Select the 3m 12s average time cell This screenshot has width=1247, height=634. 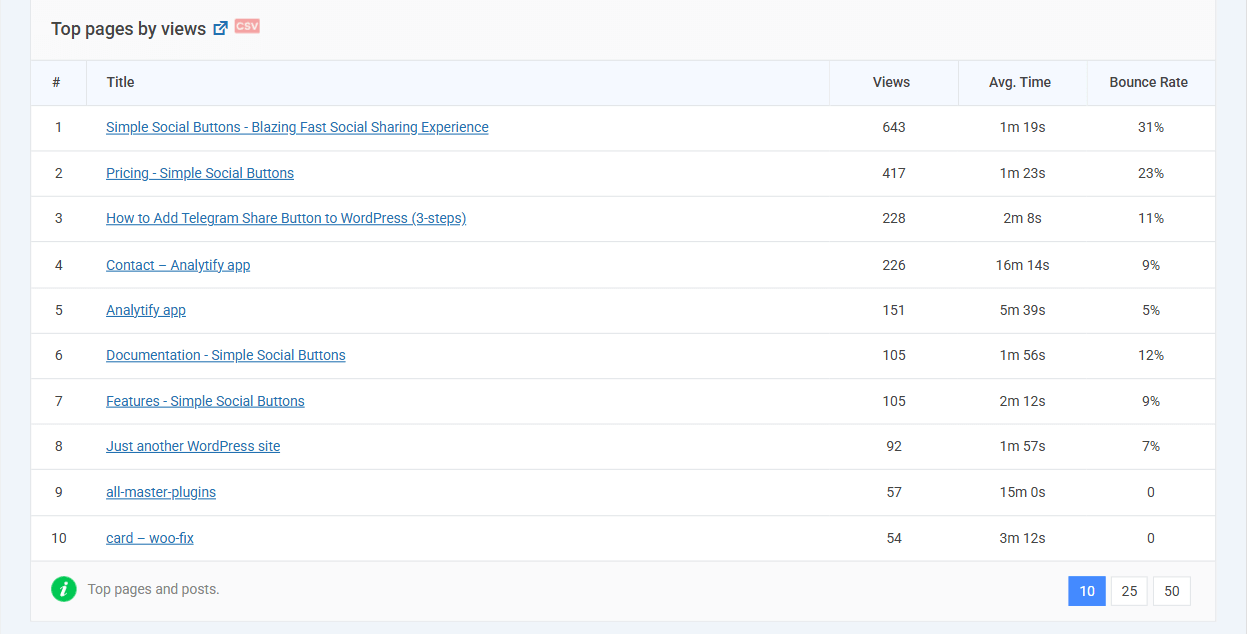click(1022, 539)
